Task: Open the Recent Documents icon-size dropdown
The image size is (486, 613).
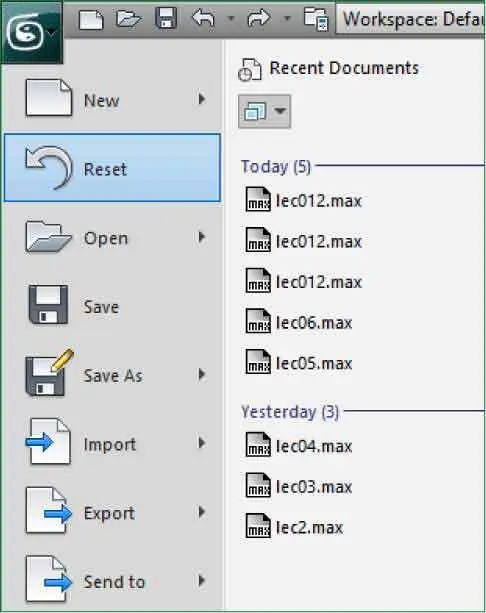Action: [x=264, y=112]
